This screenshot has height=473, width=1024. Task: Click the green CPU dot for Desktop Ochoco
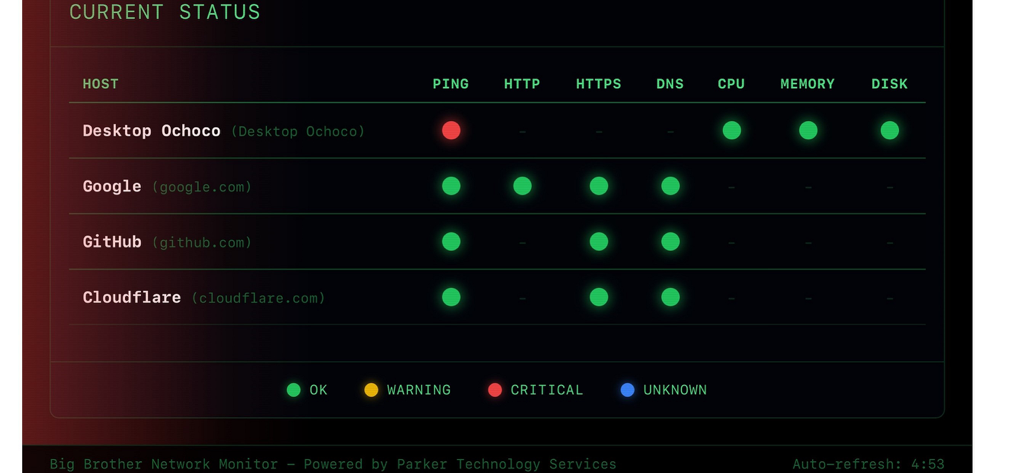point(731,131)
